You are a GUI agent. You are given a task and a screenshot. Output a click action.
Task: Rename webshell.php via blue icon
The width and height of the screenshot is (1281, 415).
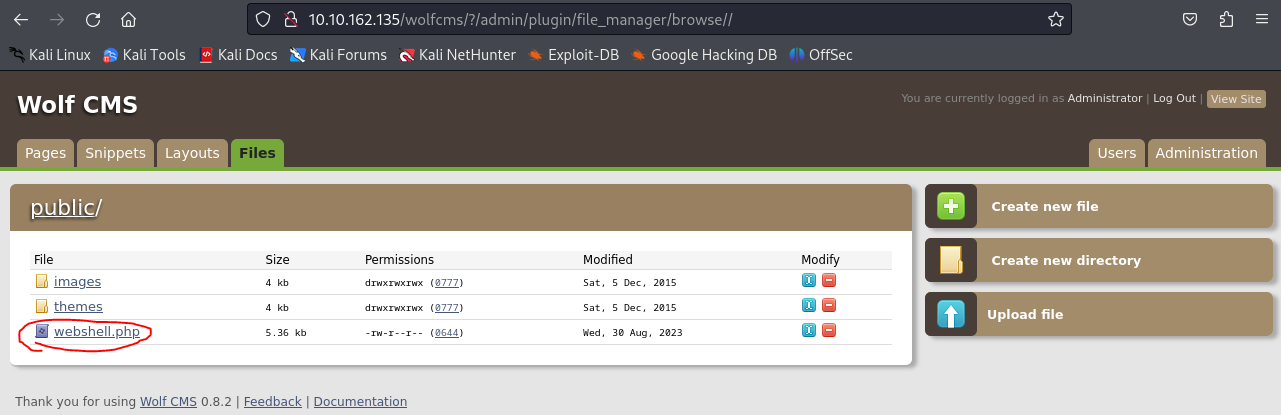809,331
